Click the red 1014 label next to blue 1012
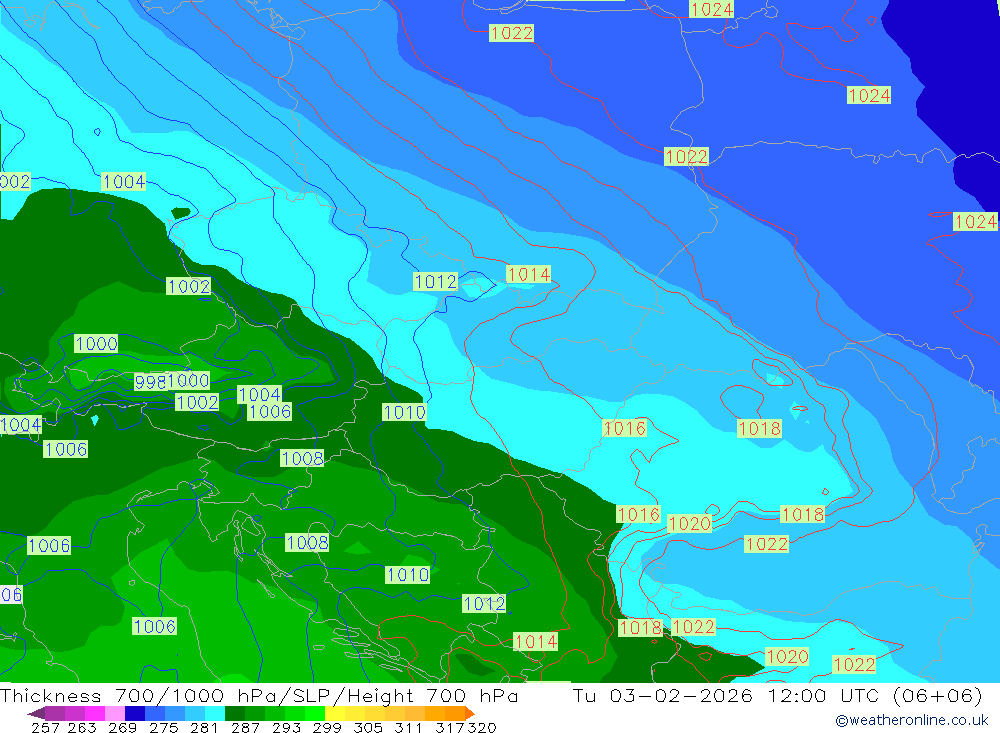Screen dimensions: 1000x733 [x=529, y=274]
